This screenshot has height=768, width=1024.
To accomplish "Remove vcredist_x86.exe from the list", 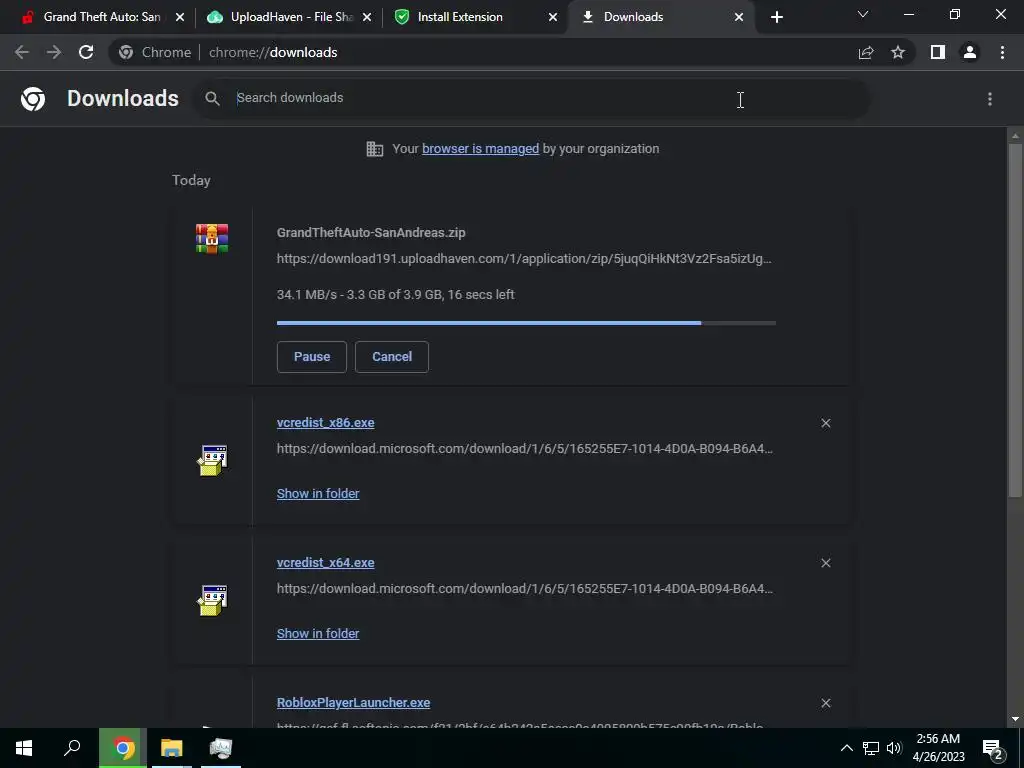I will (826, 423).
